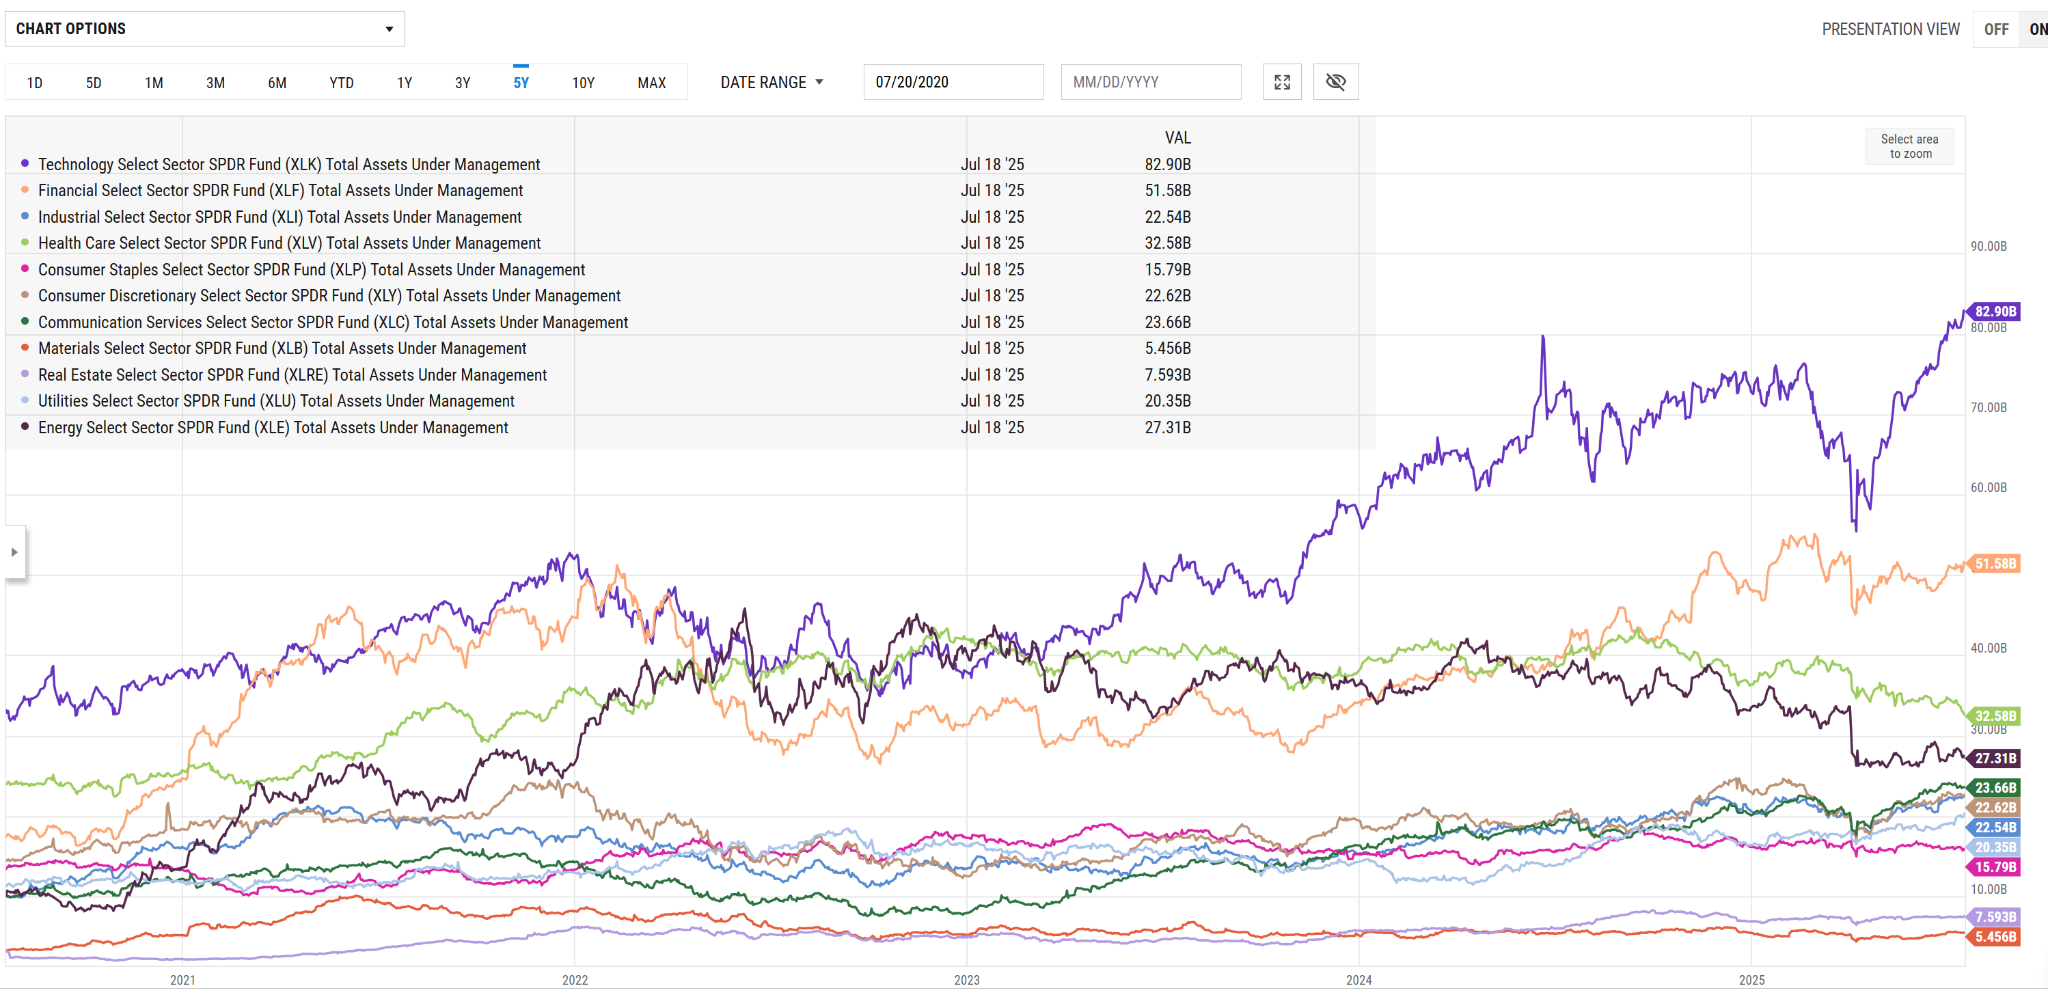The width and height of the screenshot is (2048, 989).
Task: Open the Date Range dropdown
Action: [771, 82]
